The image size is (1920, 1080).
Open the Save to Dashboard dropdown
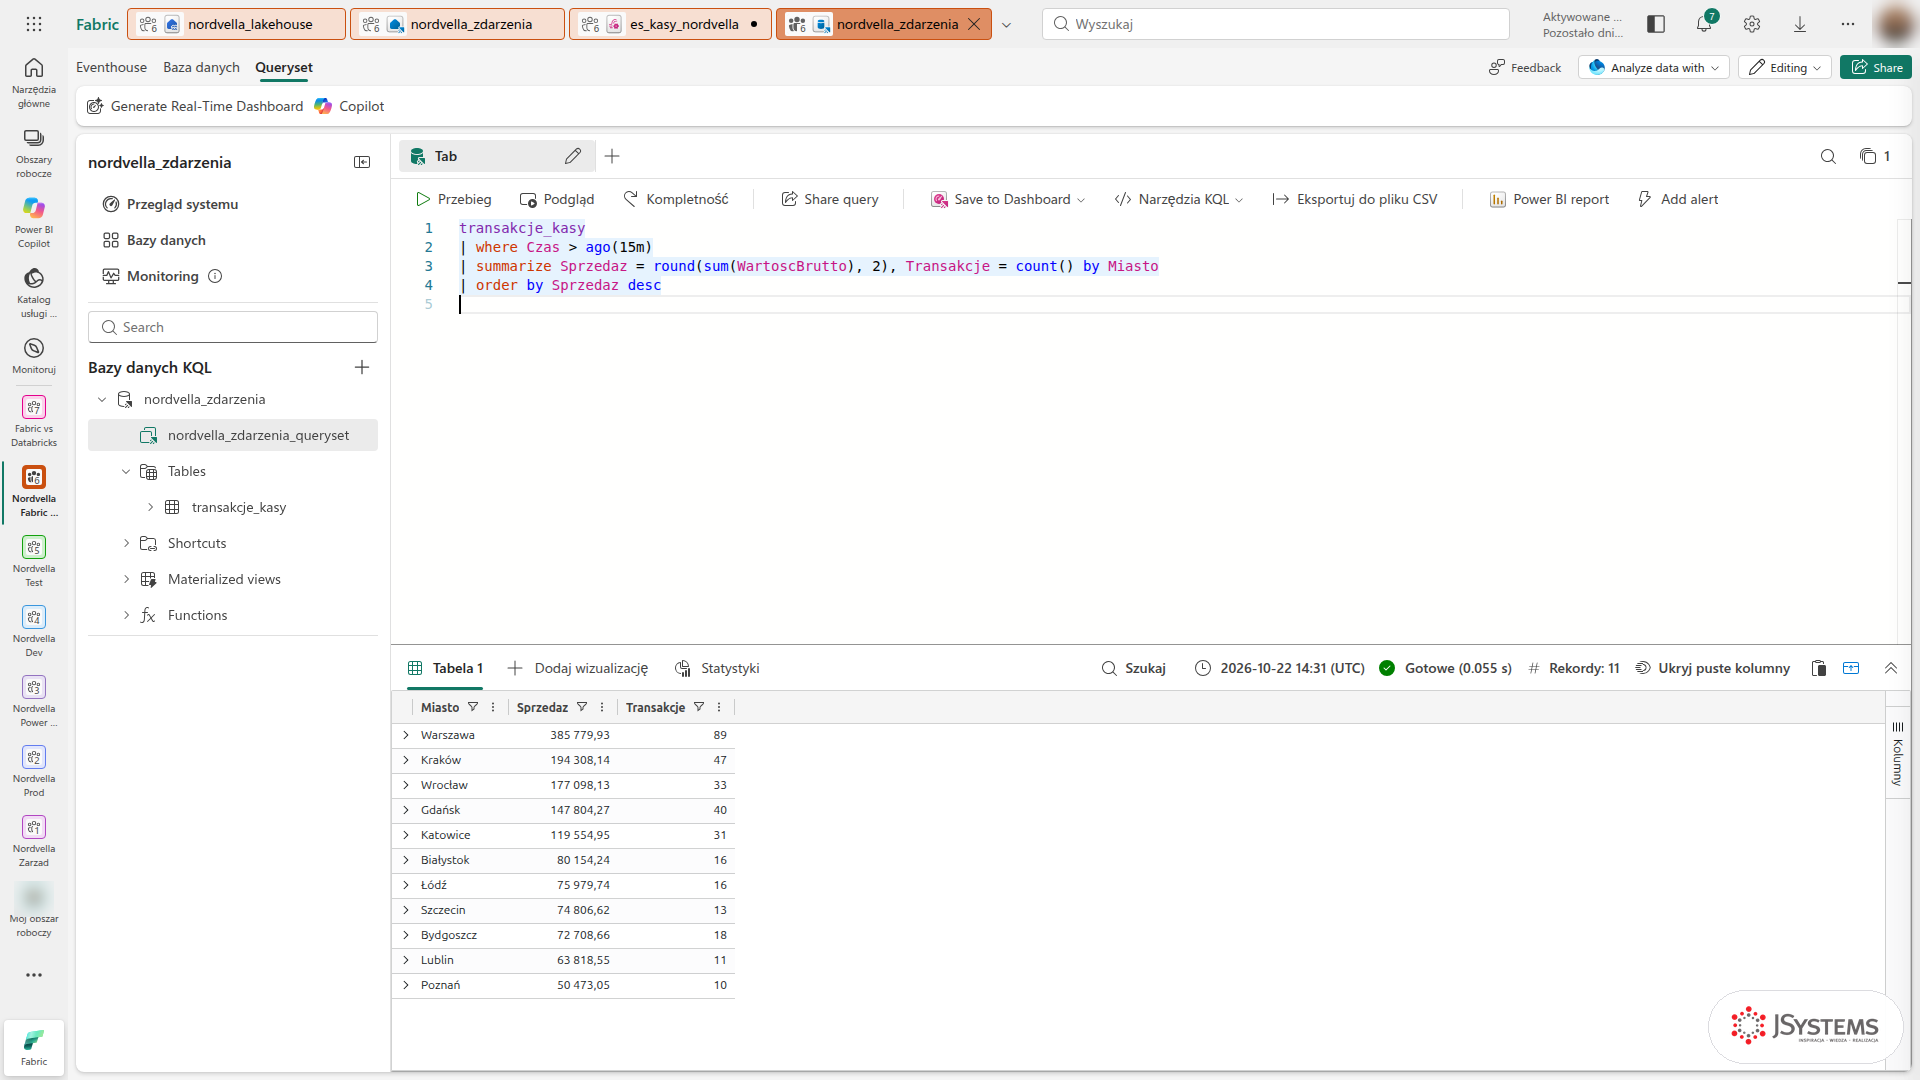[x=1008, y=199]
